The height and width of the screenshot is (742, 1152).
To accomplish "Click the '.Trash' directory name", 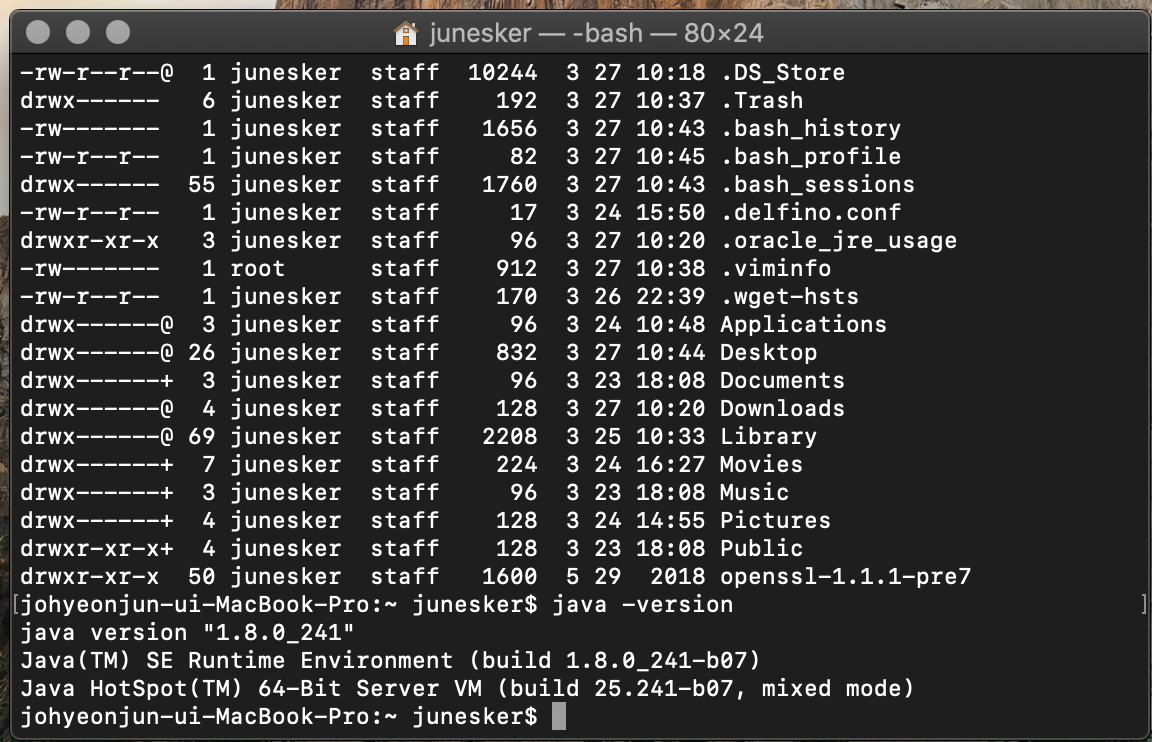I will tap(762, 101).
